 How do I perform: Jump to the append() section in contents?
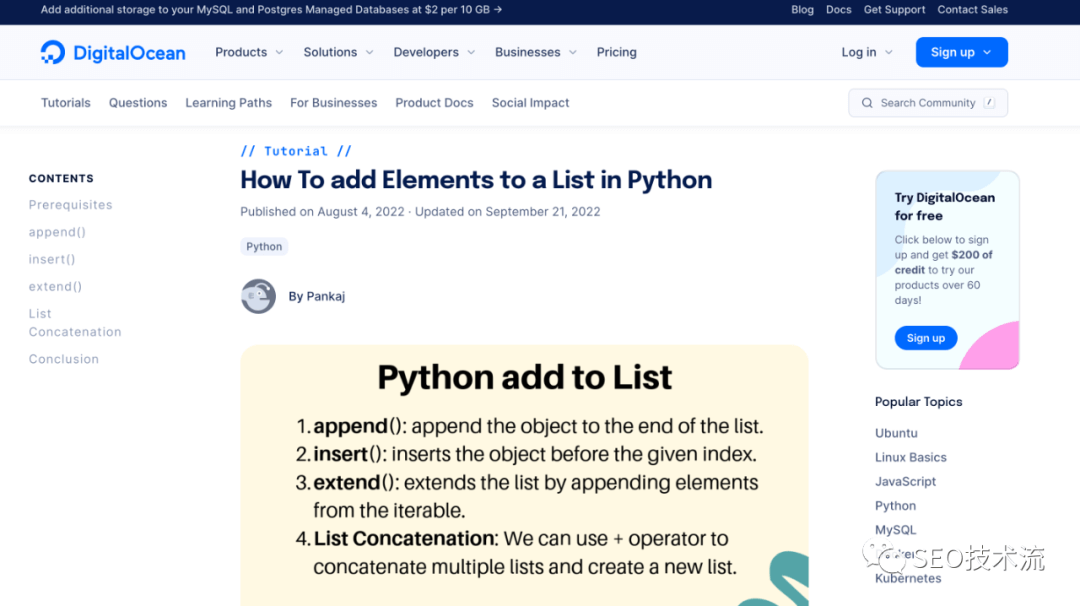tap(57, 232)
